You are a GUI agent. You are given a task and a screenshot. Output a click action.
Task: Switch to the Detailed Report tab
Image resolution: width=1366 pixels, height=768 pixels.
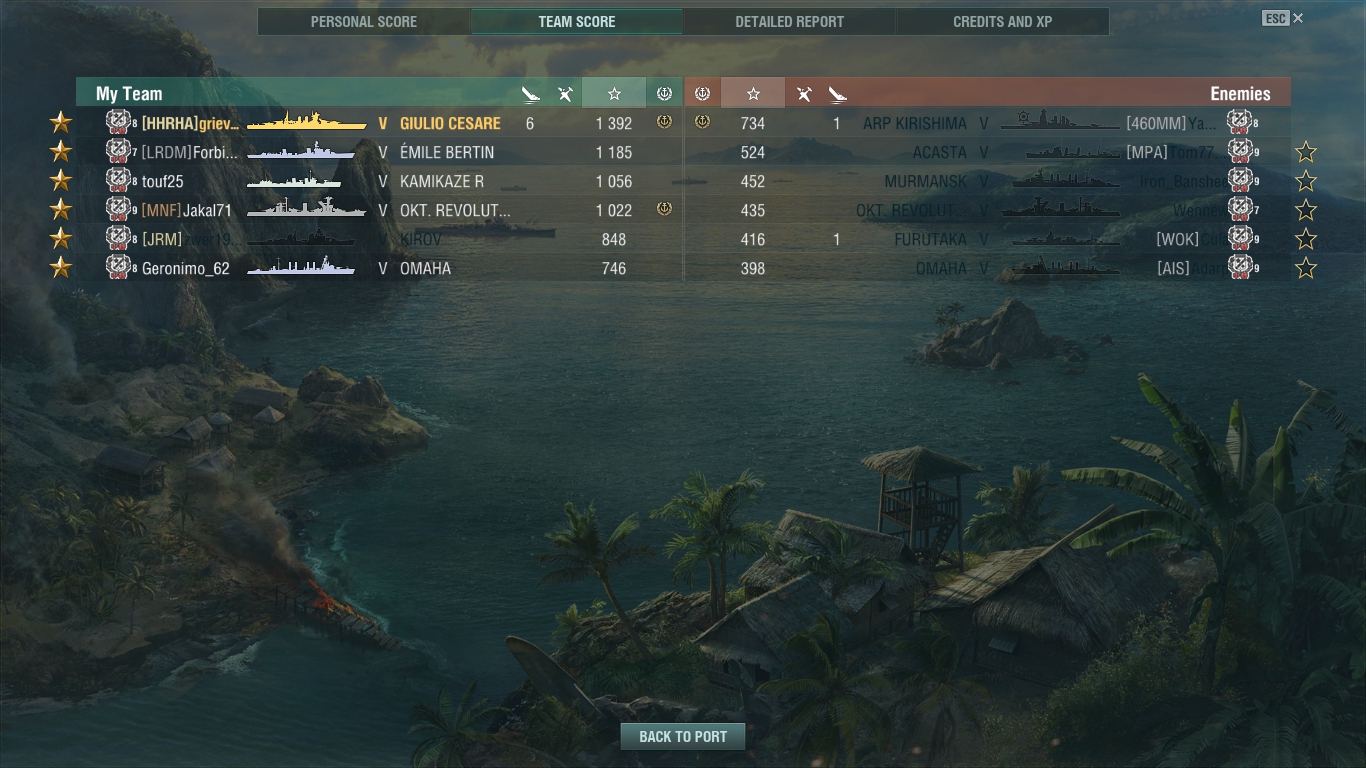coord(789,21)
